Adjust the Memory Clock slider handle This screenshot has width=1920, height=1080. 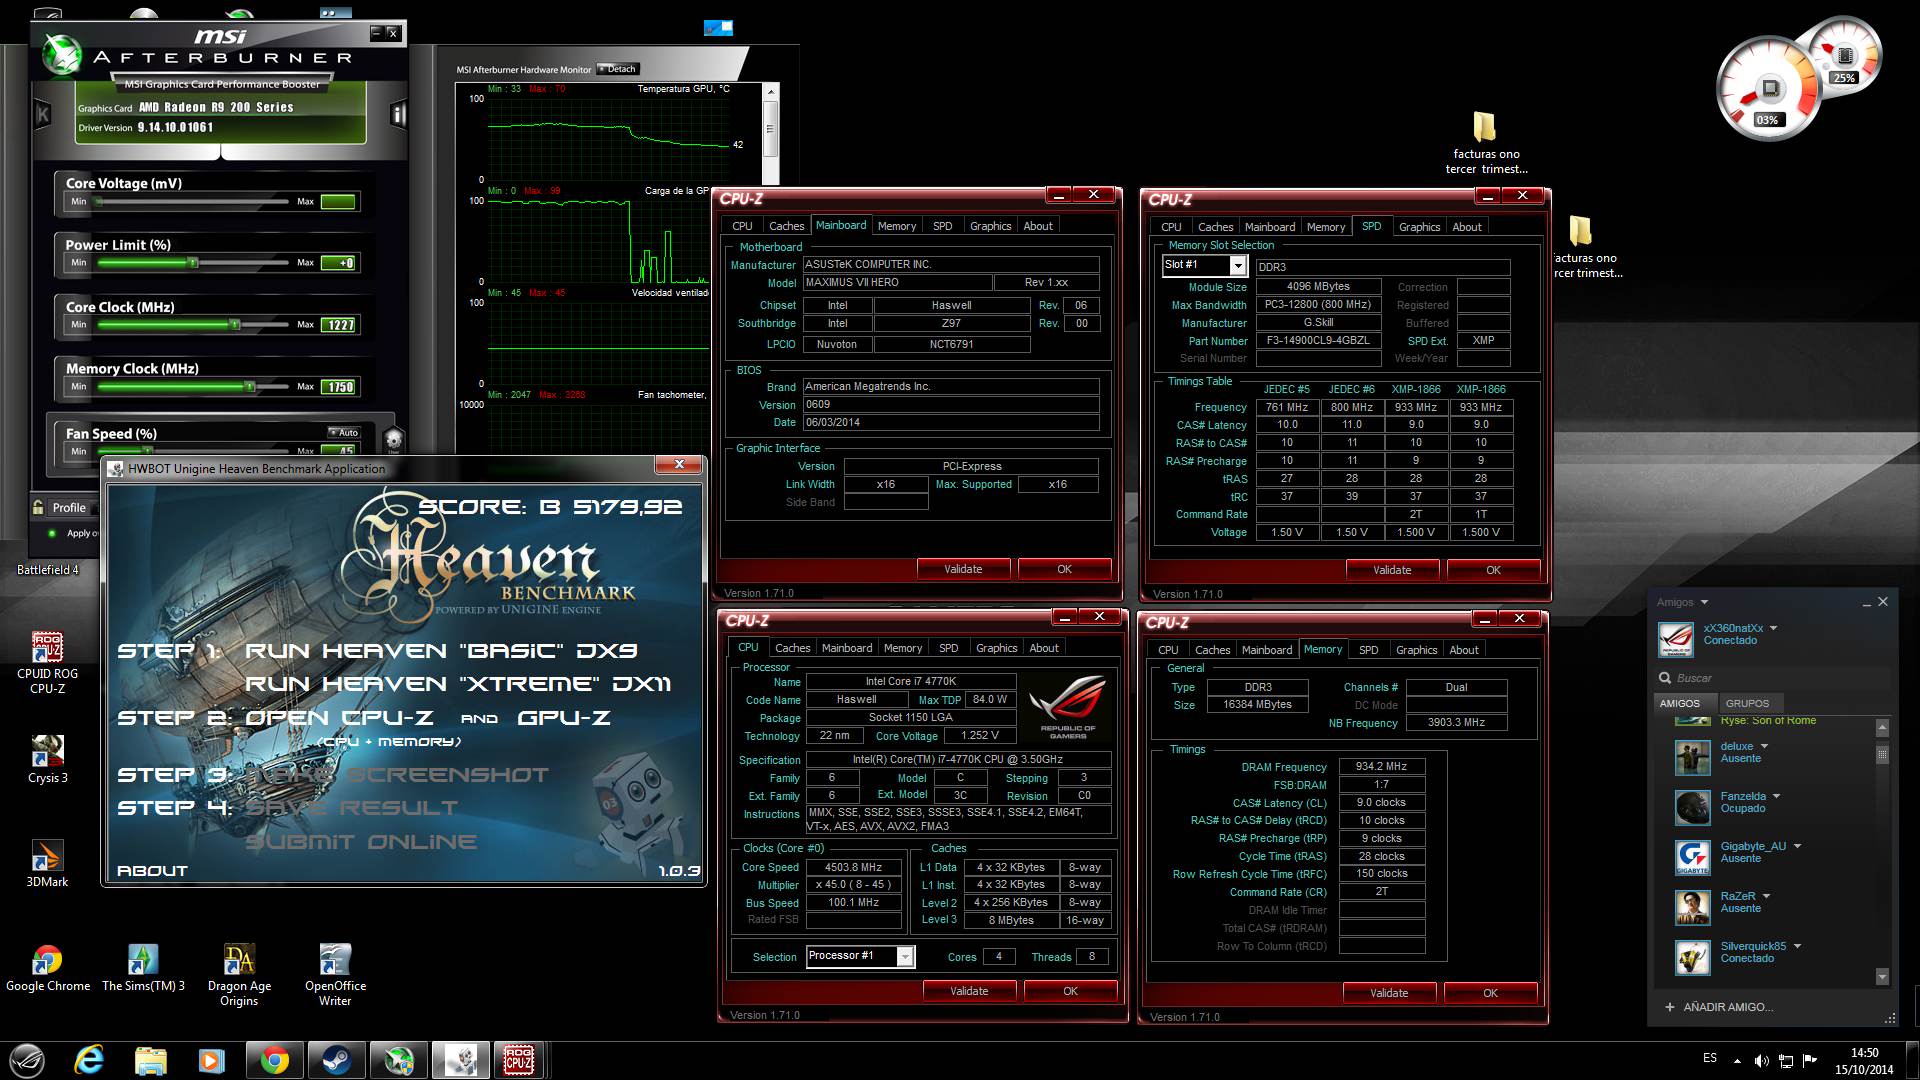point(250,387)
